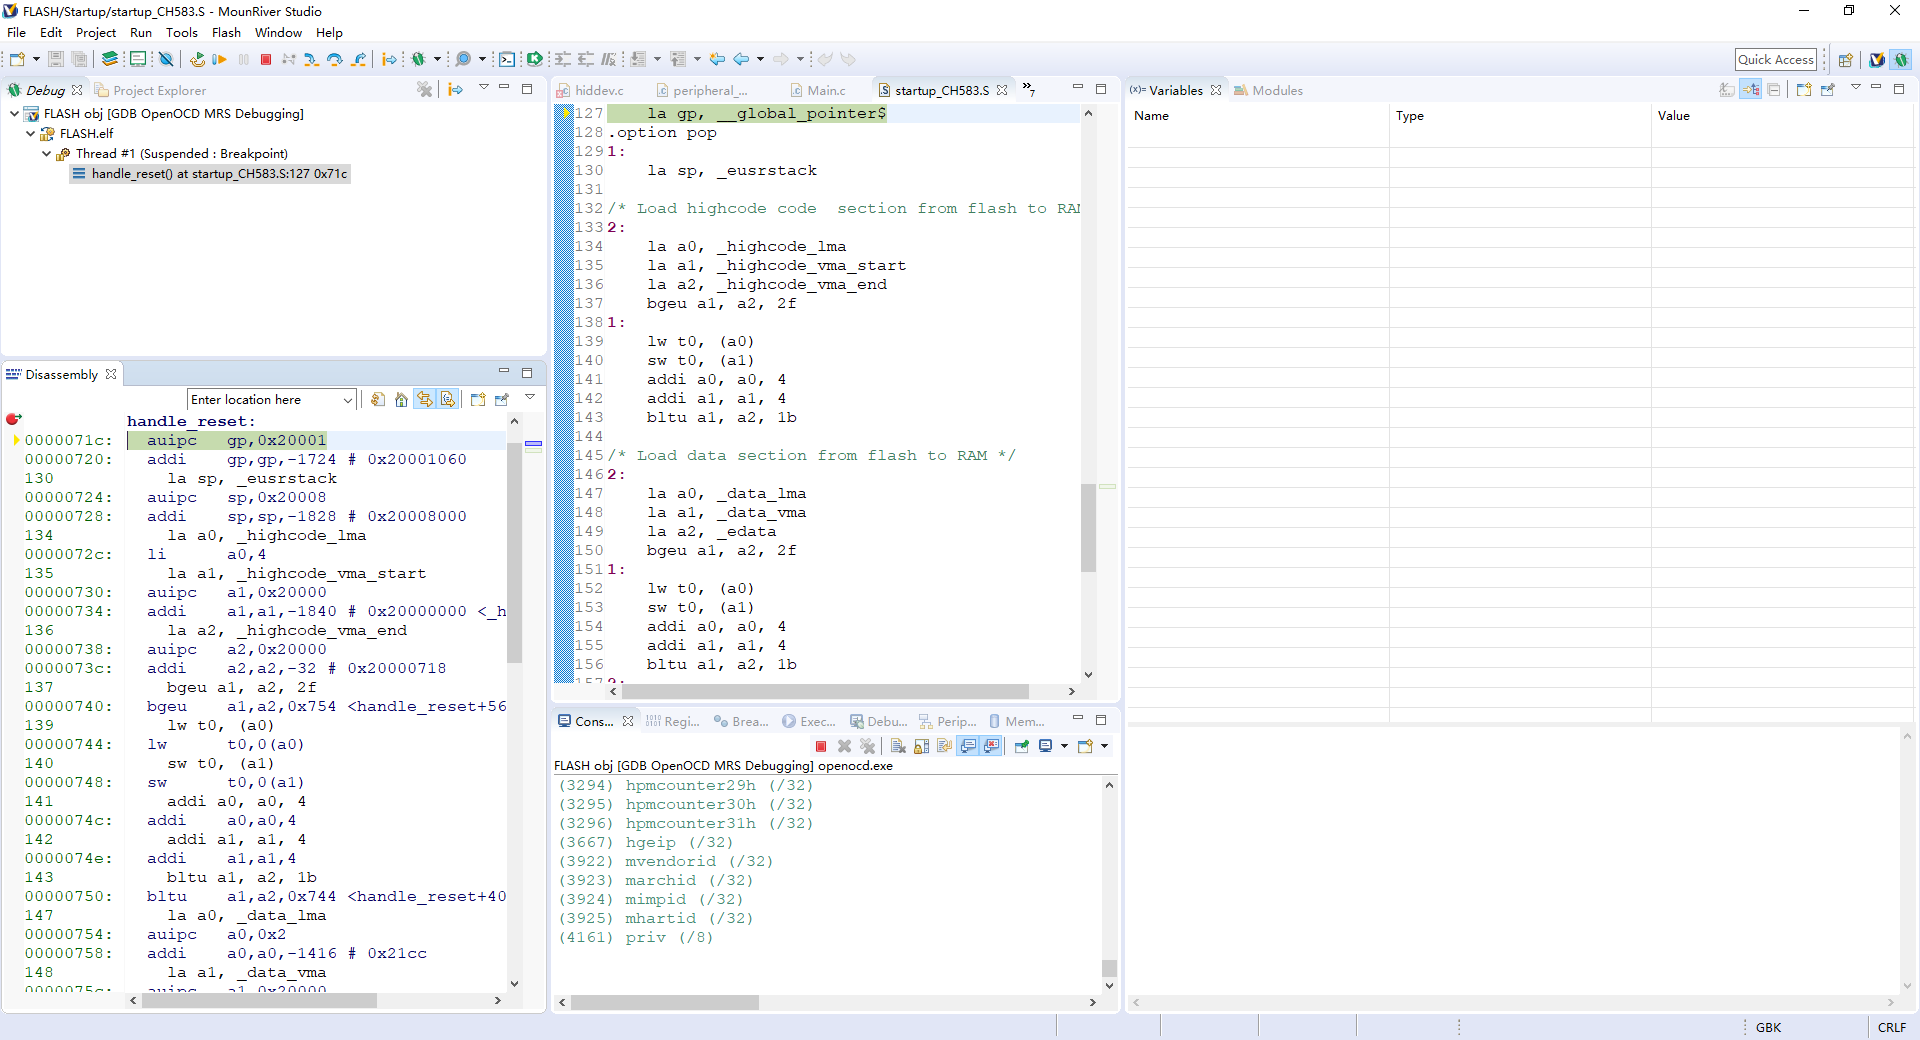This screenshot has width=1920, height=1040.
Task: Collapse FLASH obj launch tree node
Action: coord(14,113)
